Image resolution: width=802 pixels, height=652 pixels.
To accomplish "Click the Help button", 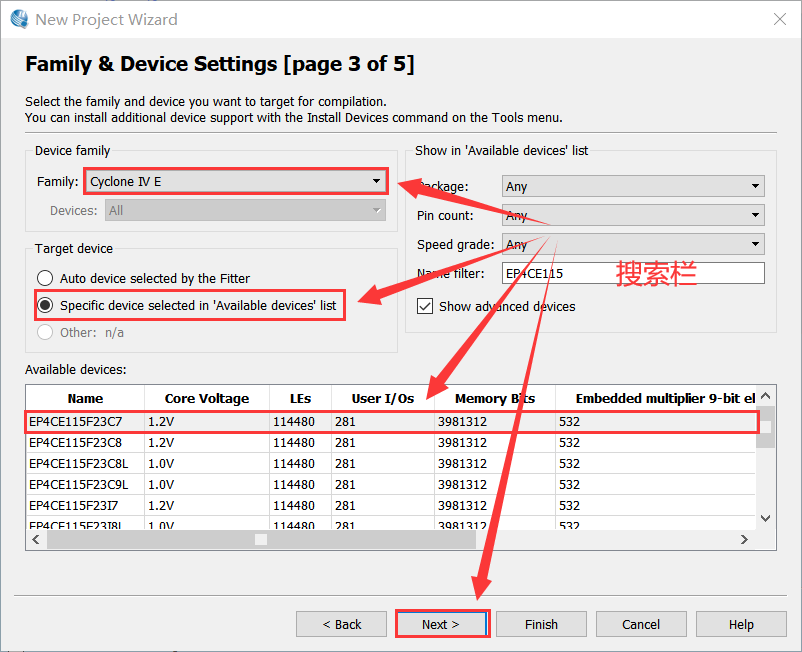I will click(x=741, y=624).
